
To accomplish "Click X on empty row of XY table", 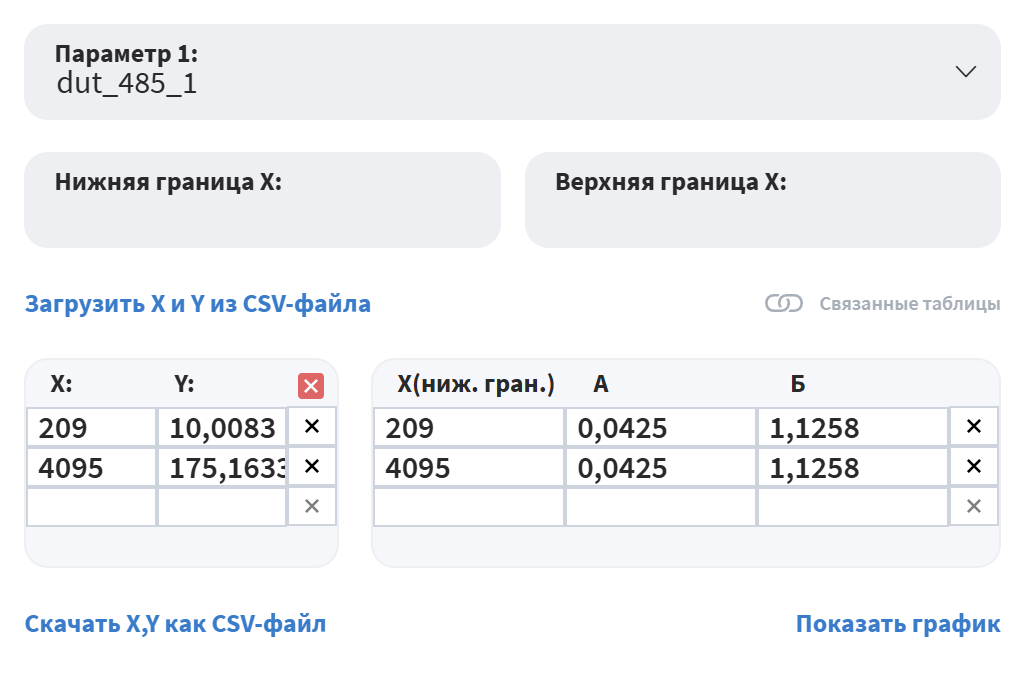I will (311, 507).
